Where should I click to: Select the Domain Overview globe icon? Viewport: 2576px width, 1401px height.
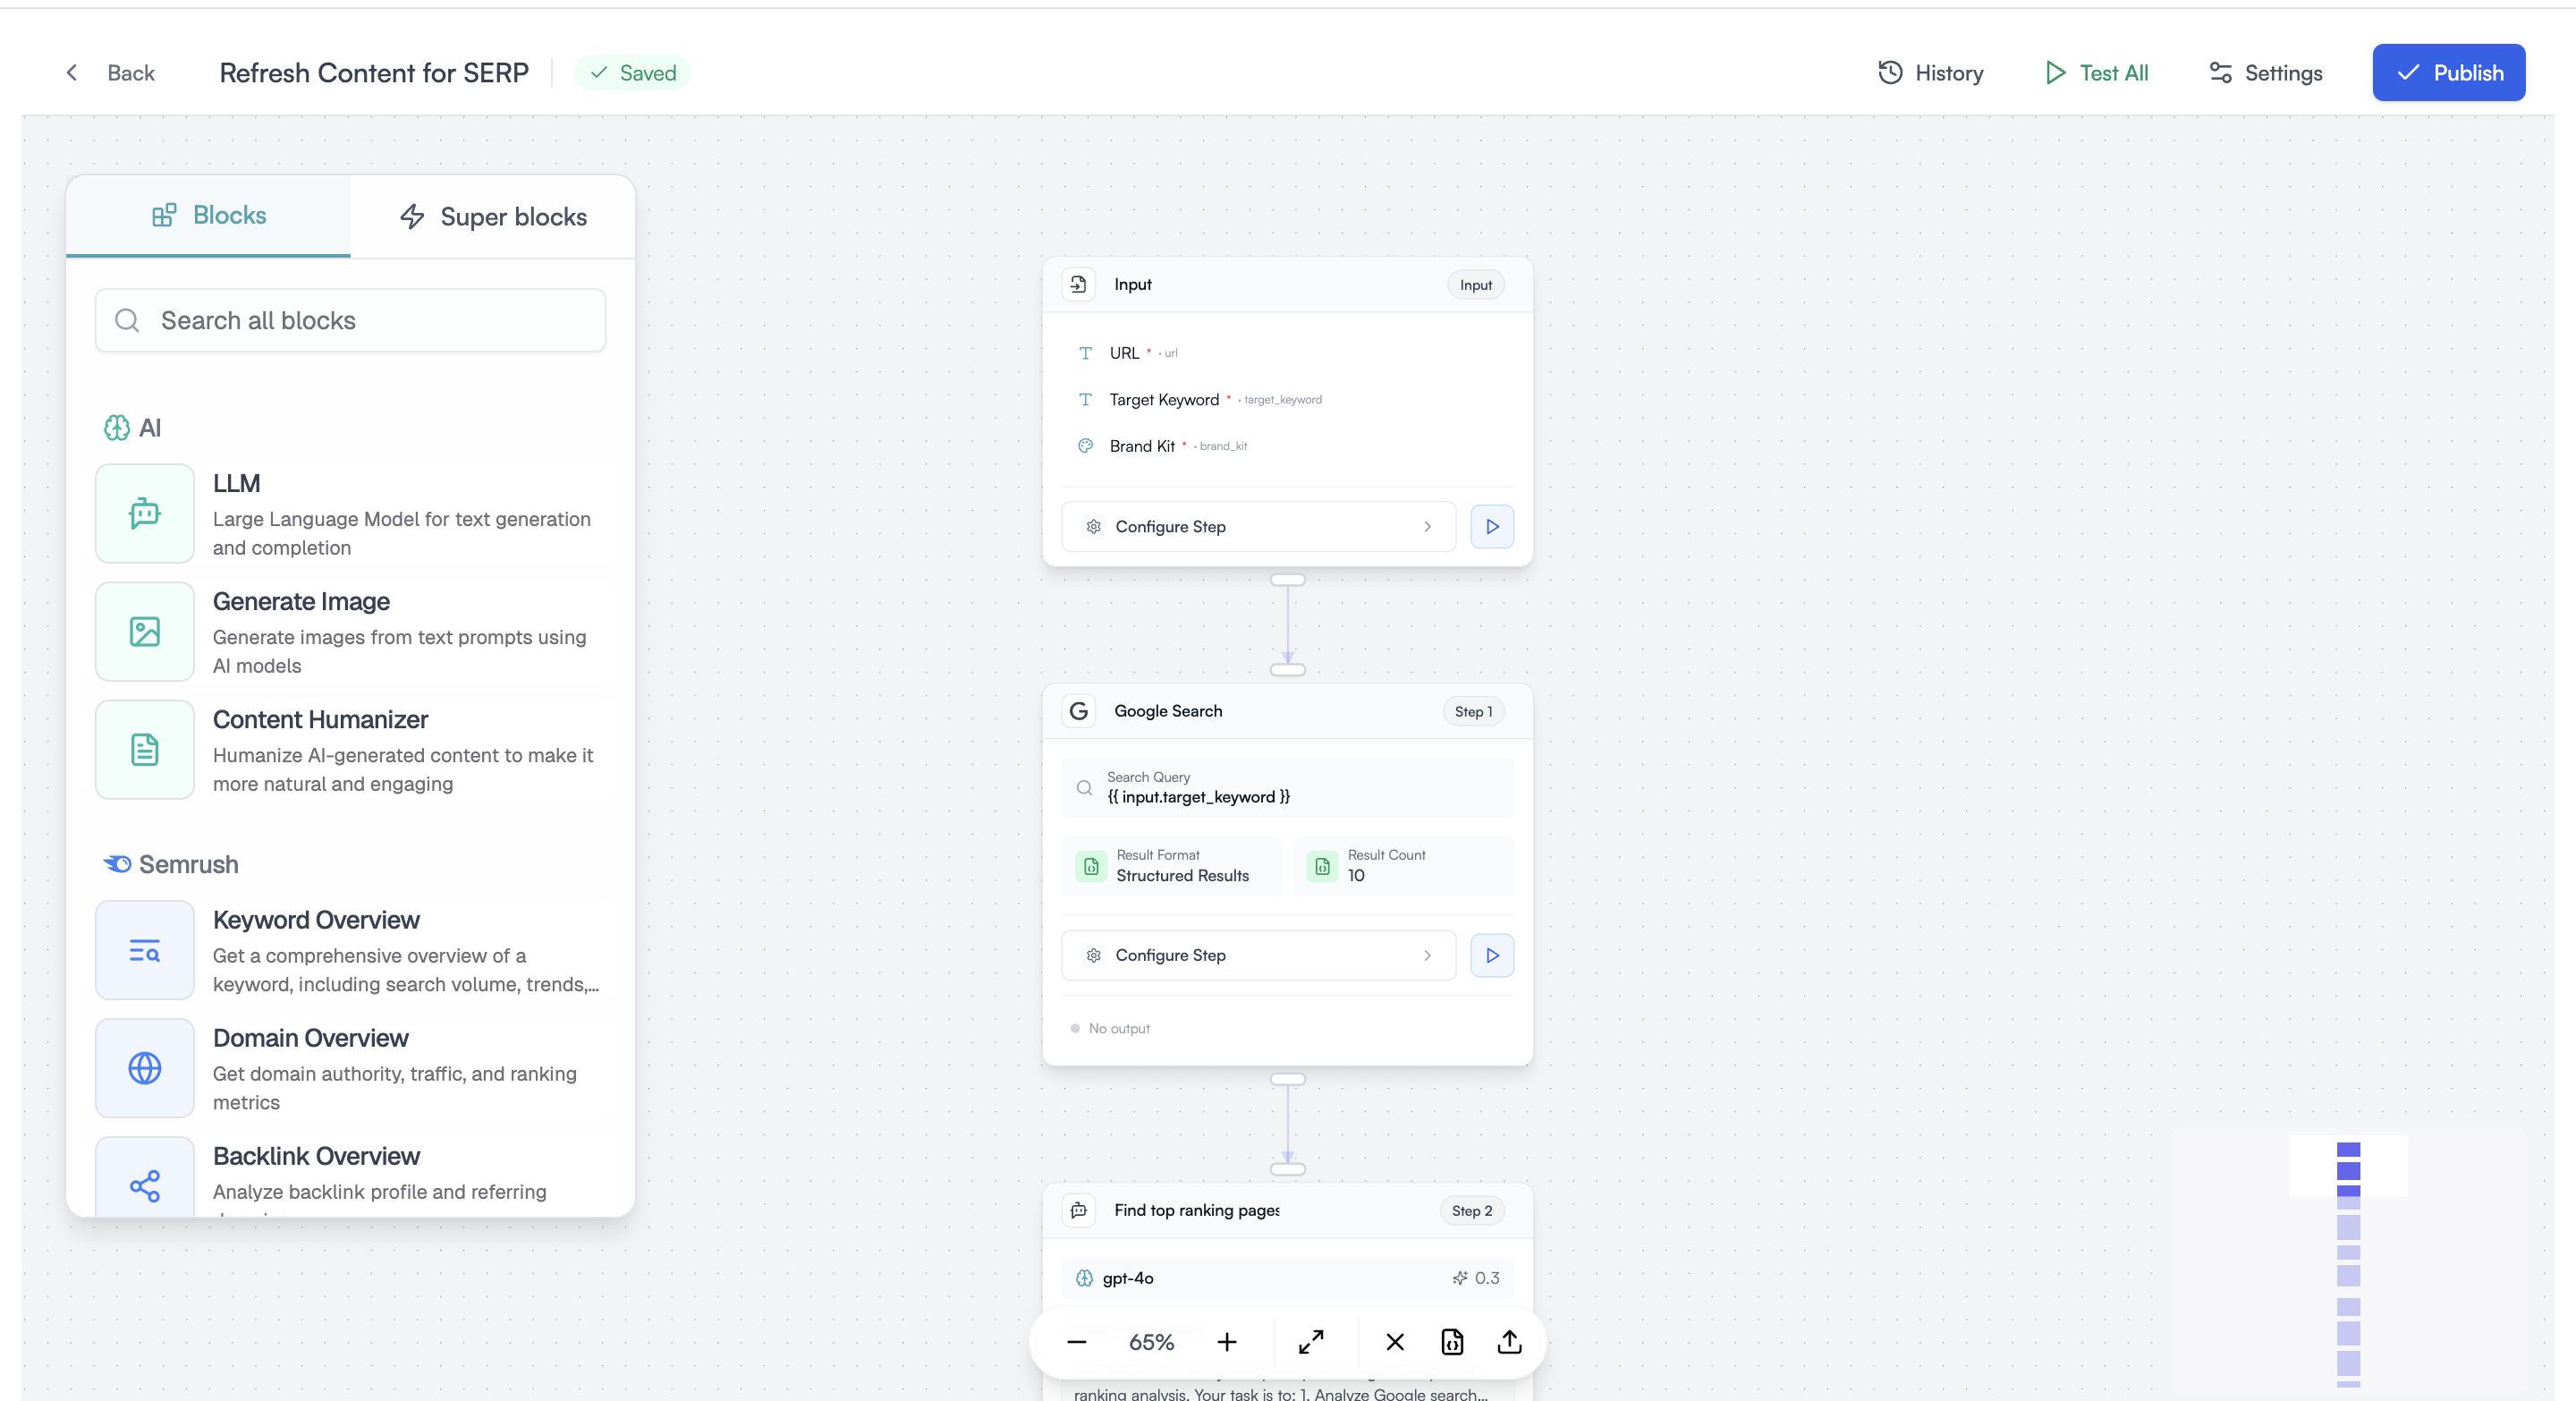coord(144,1068)
